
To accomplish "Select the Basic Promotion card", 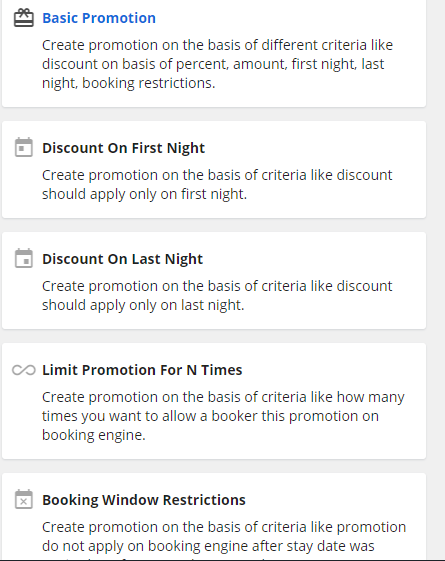I will (x=214, y=53).
